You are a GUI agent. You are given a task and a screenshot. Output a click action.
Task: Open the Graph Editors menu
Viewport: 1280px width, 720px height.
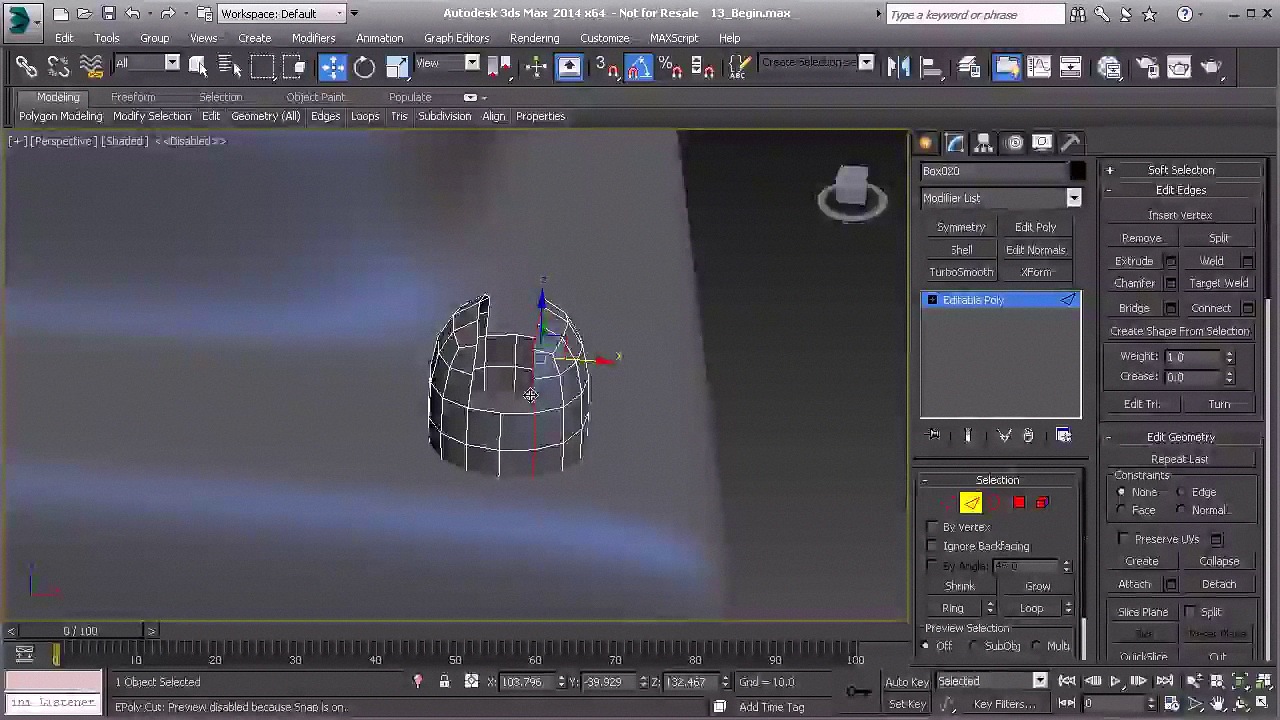click(456, 38)
